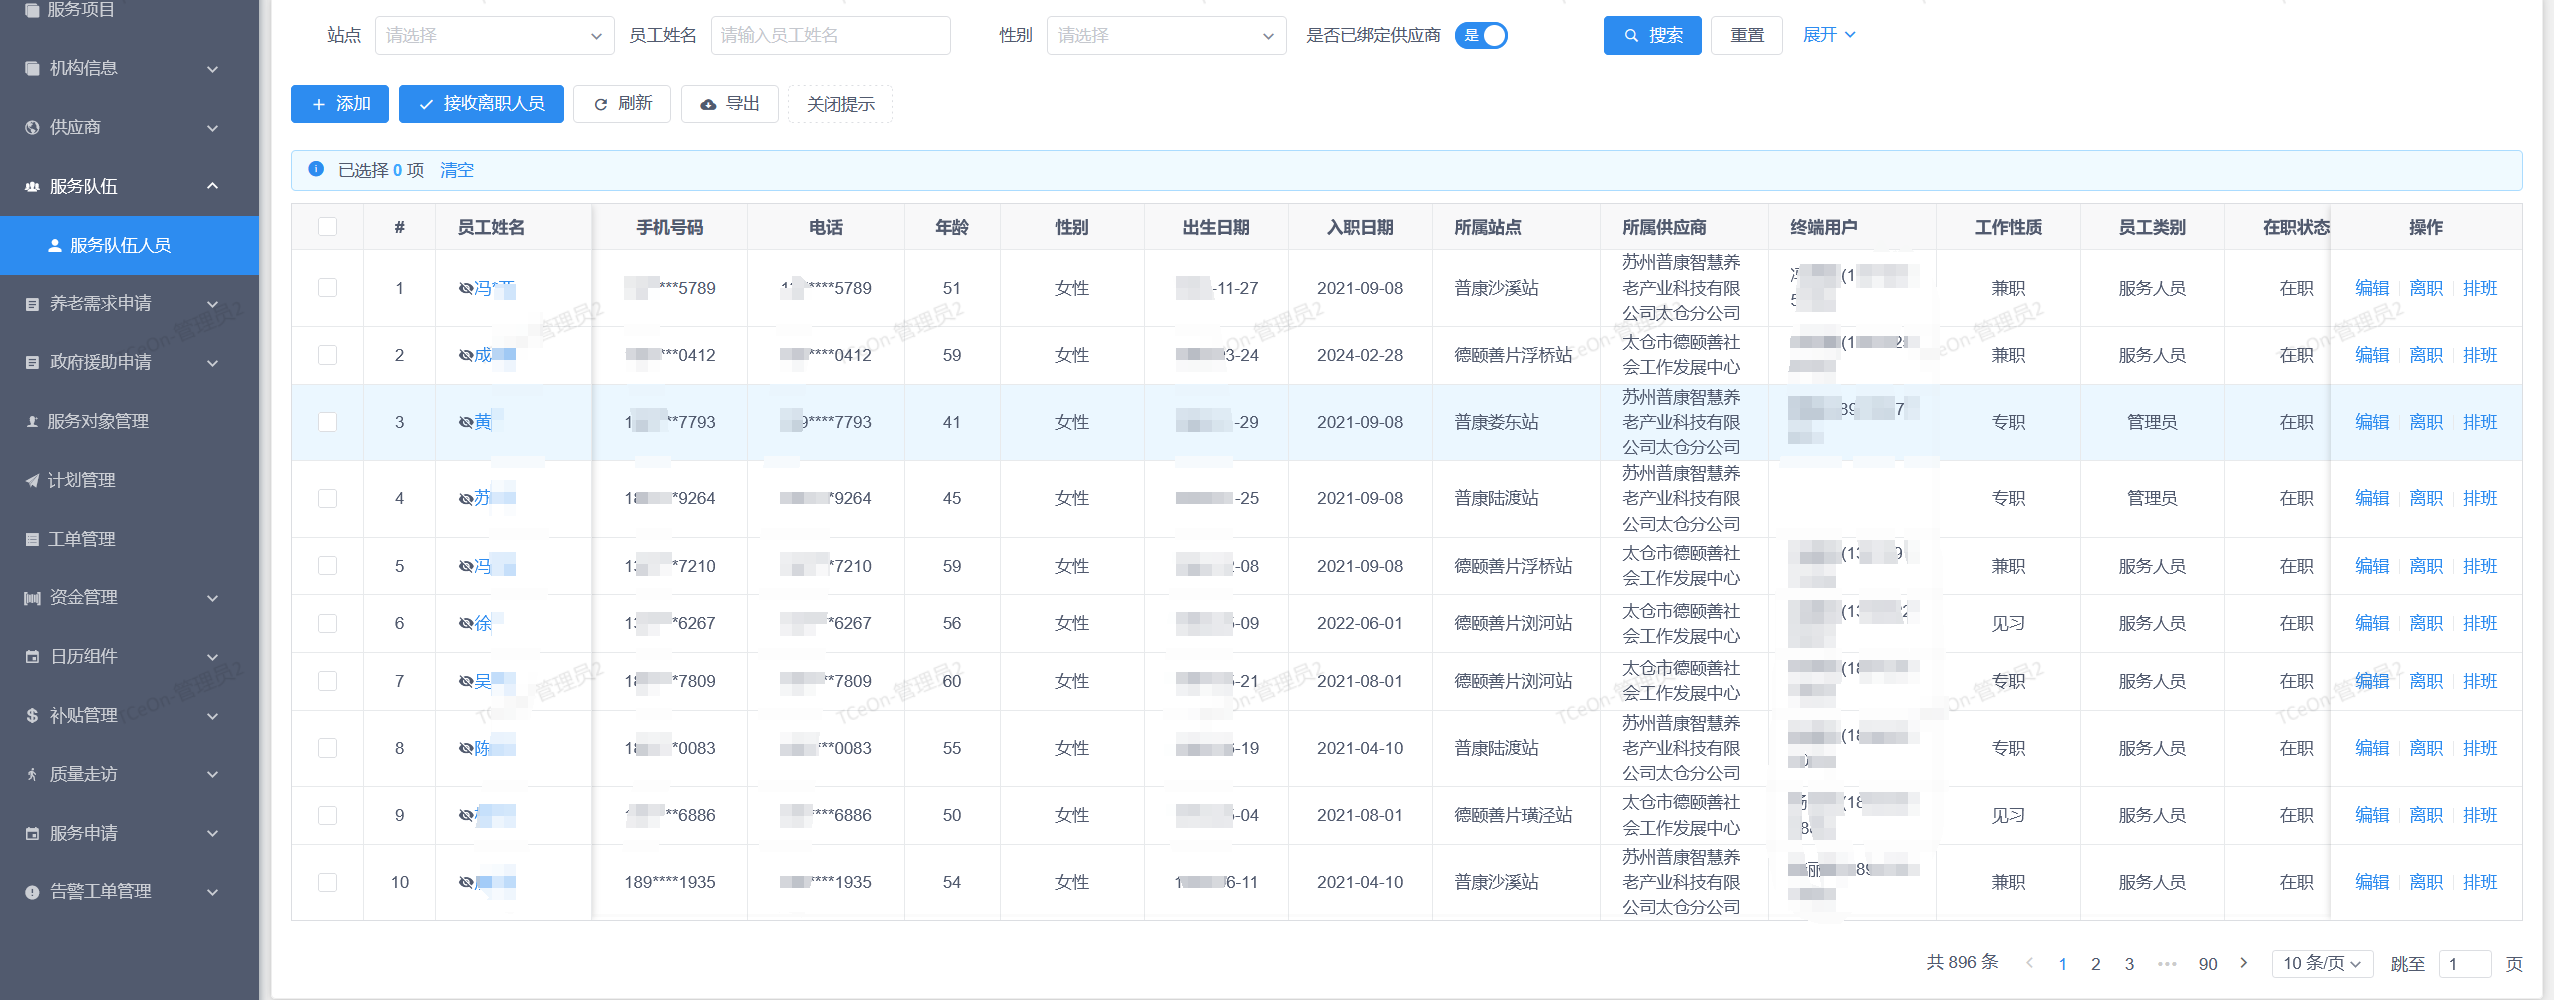Viewport: 2554px width, 1000px height.
Task: Click 编辑 link for row 4
Action: pyautogui.click(x=2371, y=498)
